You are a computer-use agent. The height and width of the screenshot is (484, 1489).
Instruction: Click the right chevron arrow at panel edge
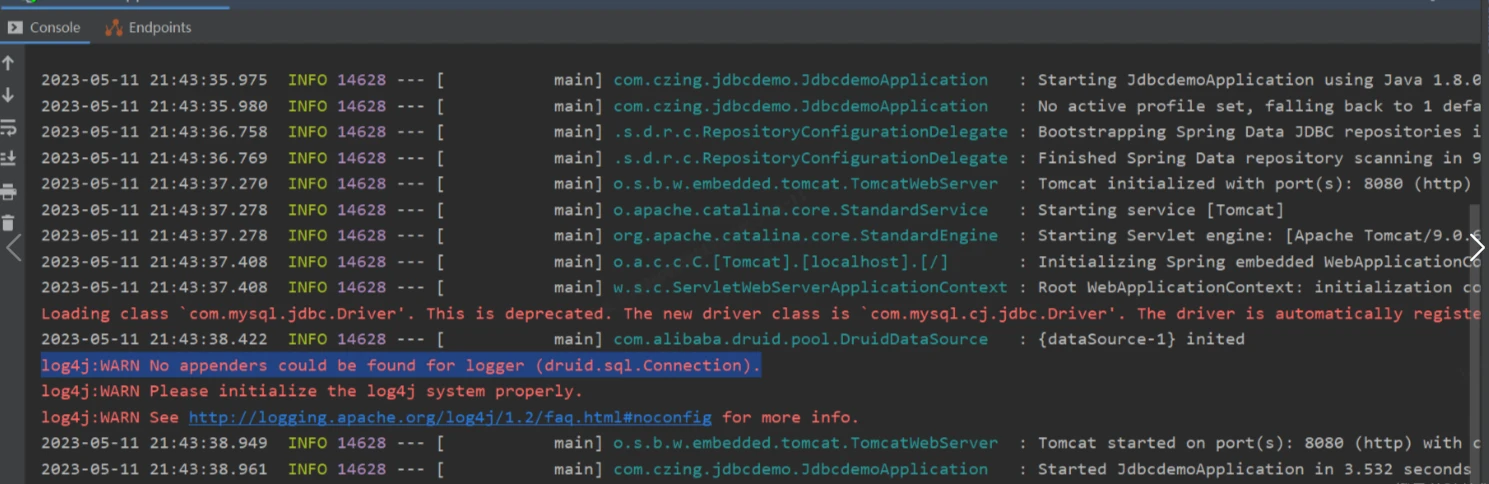point(1476,248)
